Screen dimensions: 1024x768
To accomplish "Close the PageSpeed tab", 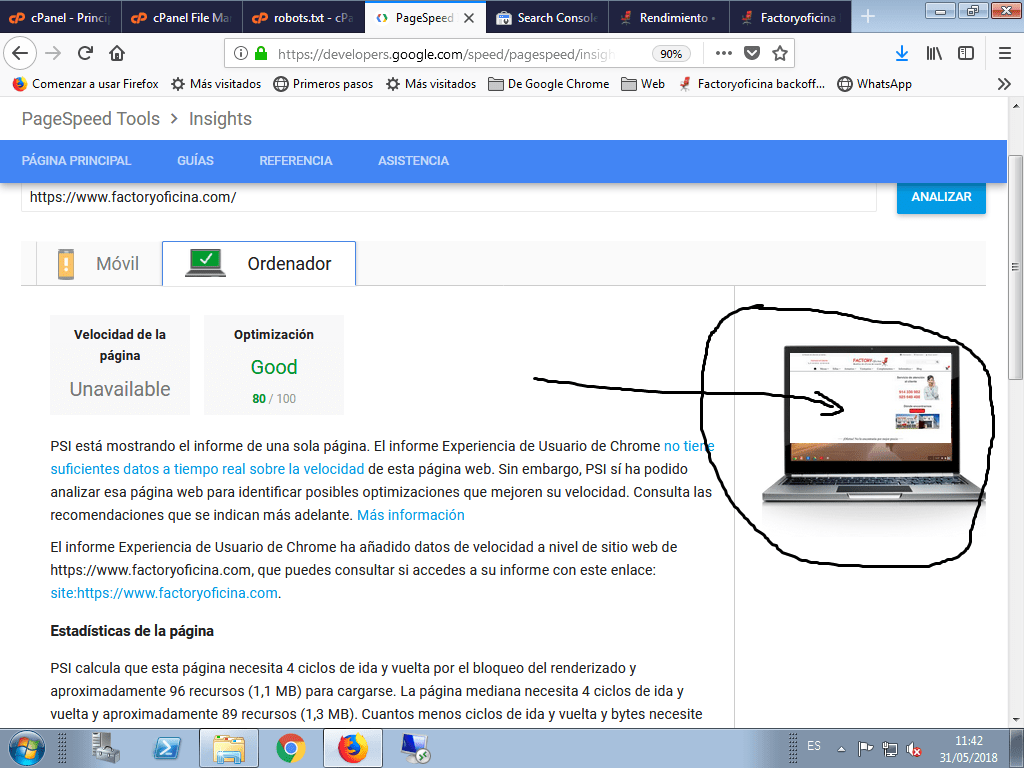I will [x=469, y=18].
